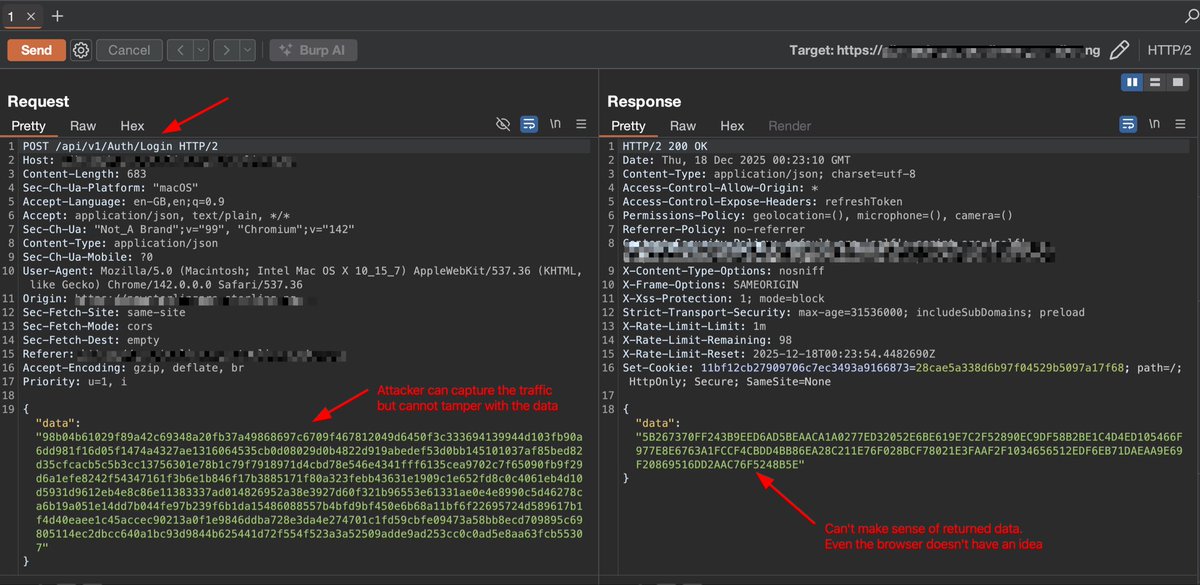This screenshot has height=585, width=1200.
Task: Toggle word wrap in the Response editor
Action: (x=1127, y=123)
